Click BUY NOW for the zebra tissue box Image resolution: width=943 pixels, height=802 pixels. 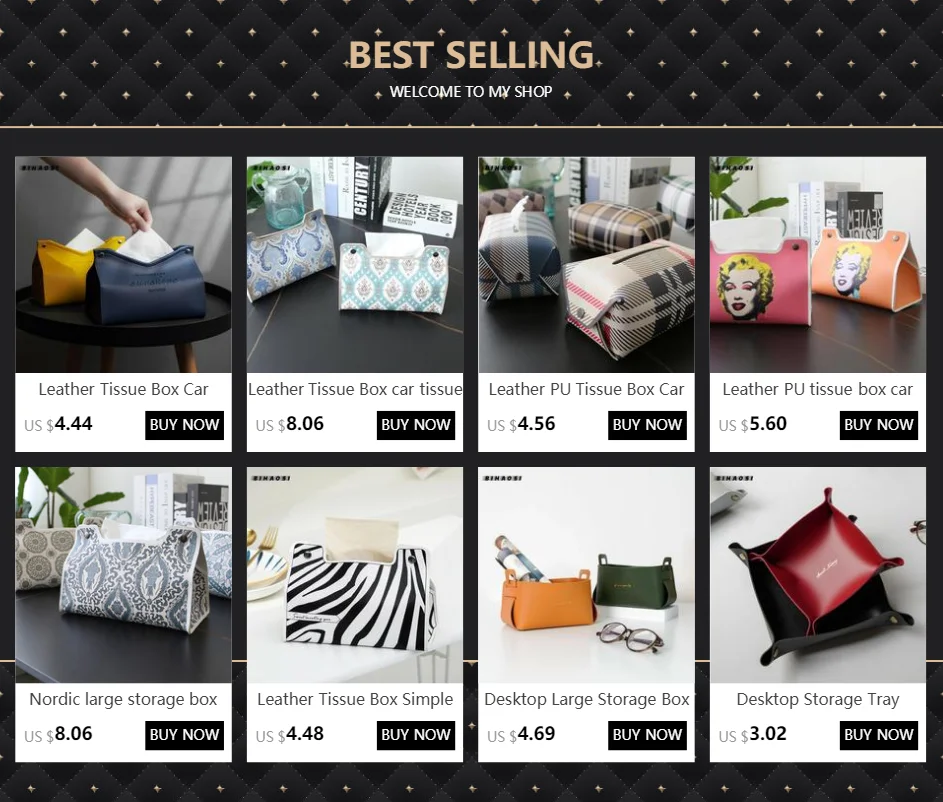[416, 735]
